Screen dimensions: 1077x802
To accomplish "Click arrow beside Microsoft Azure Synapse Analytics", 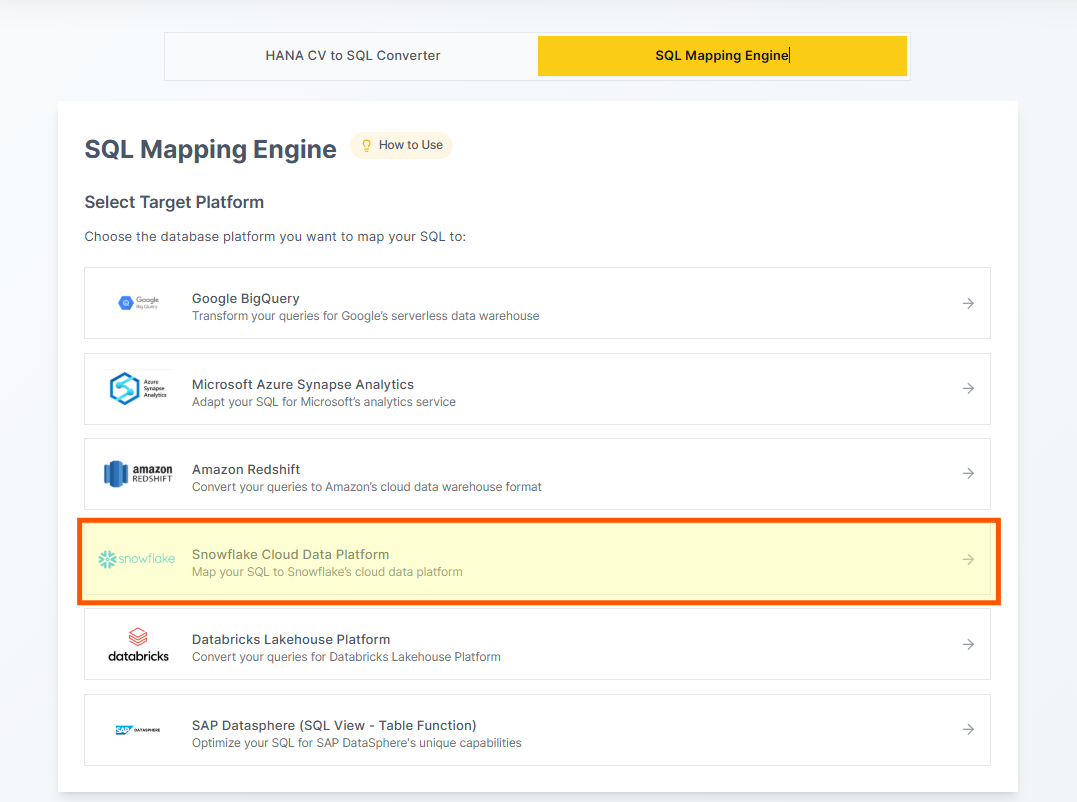I will [x=968, y=388].
